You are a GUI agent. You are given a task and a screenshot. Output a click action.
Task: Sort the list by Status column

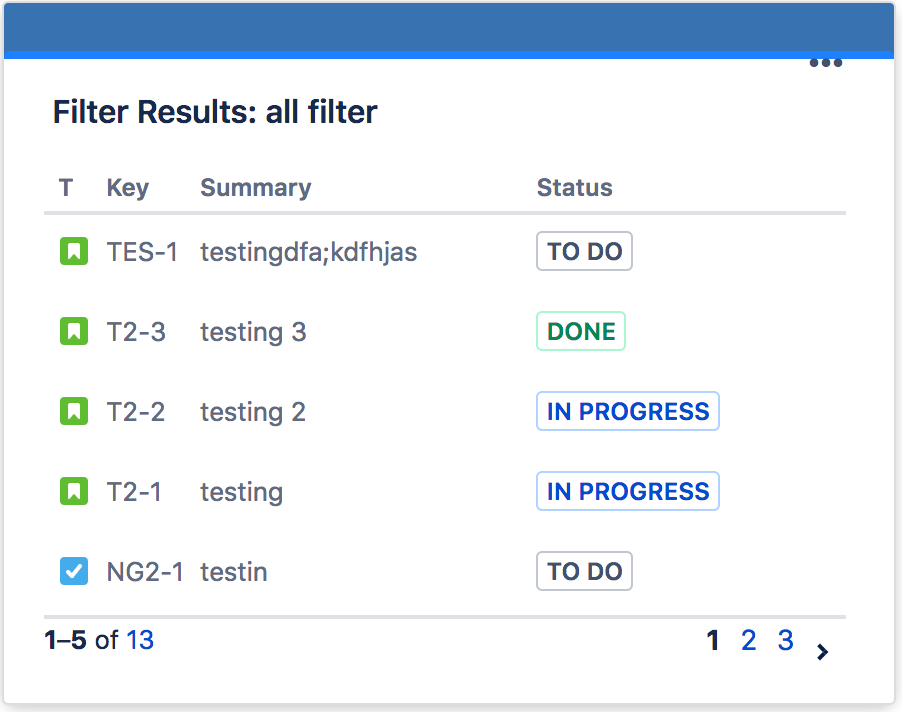pos(574,188)
